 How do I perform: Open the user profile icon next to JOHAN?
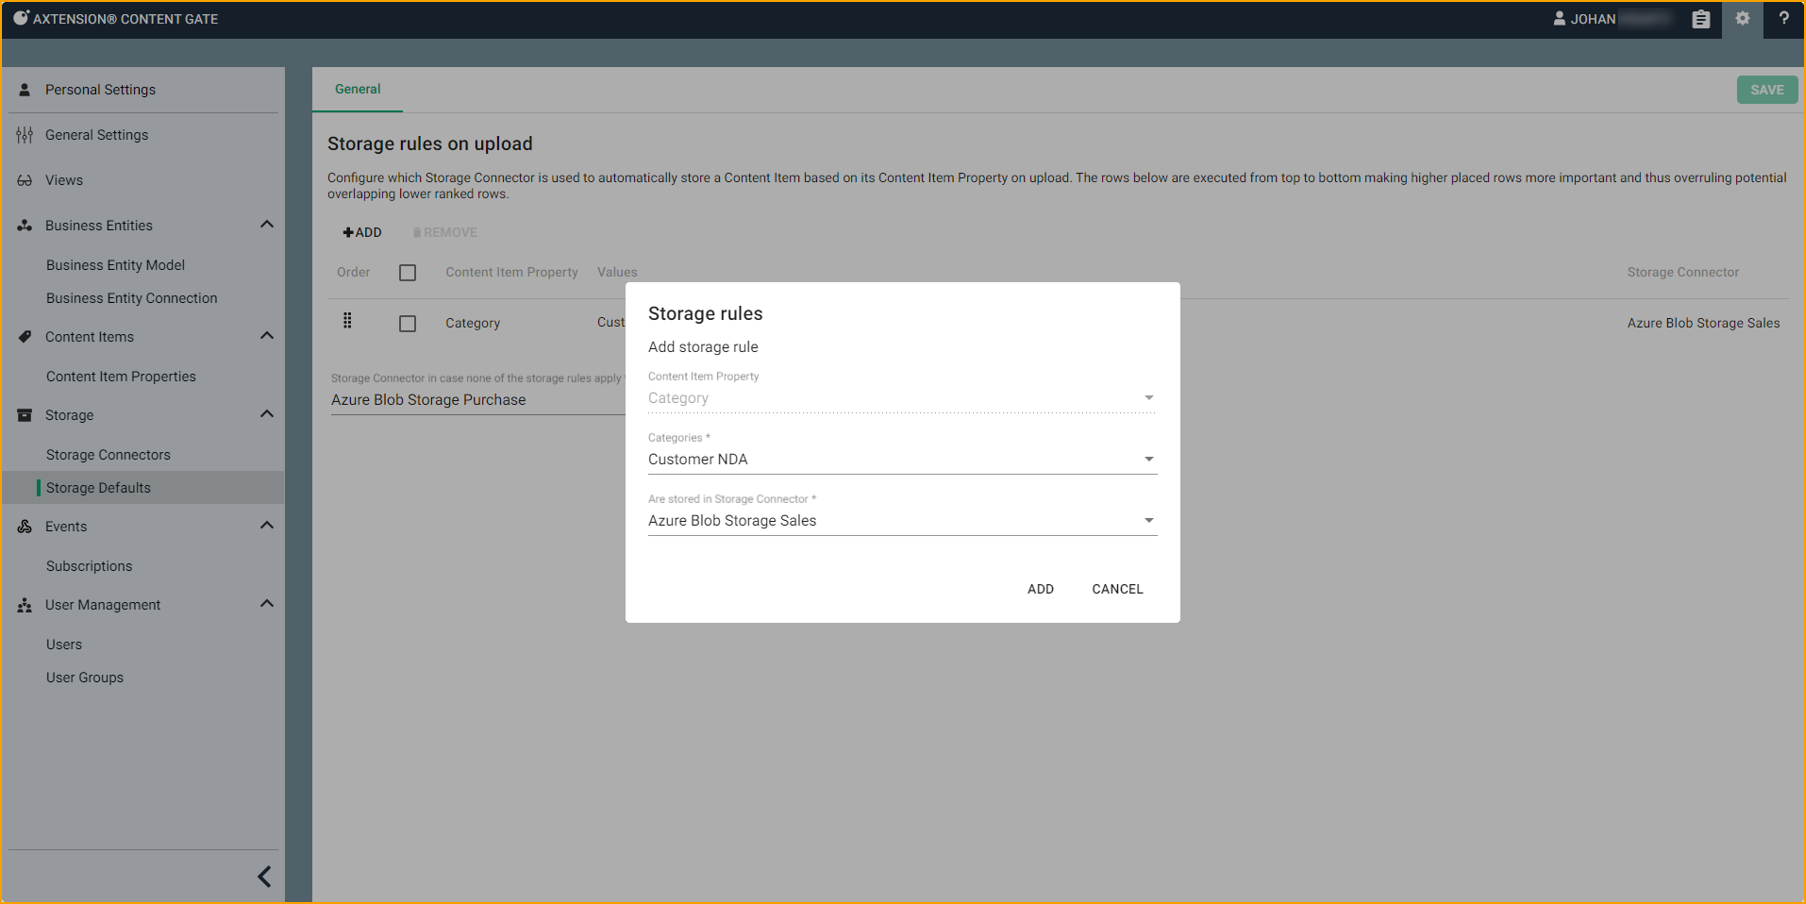coord(1559,19)
